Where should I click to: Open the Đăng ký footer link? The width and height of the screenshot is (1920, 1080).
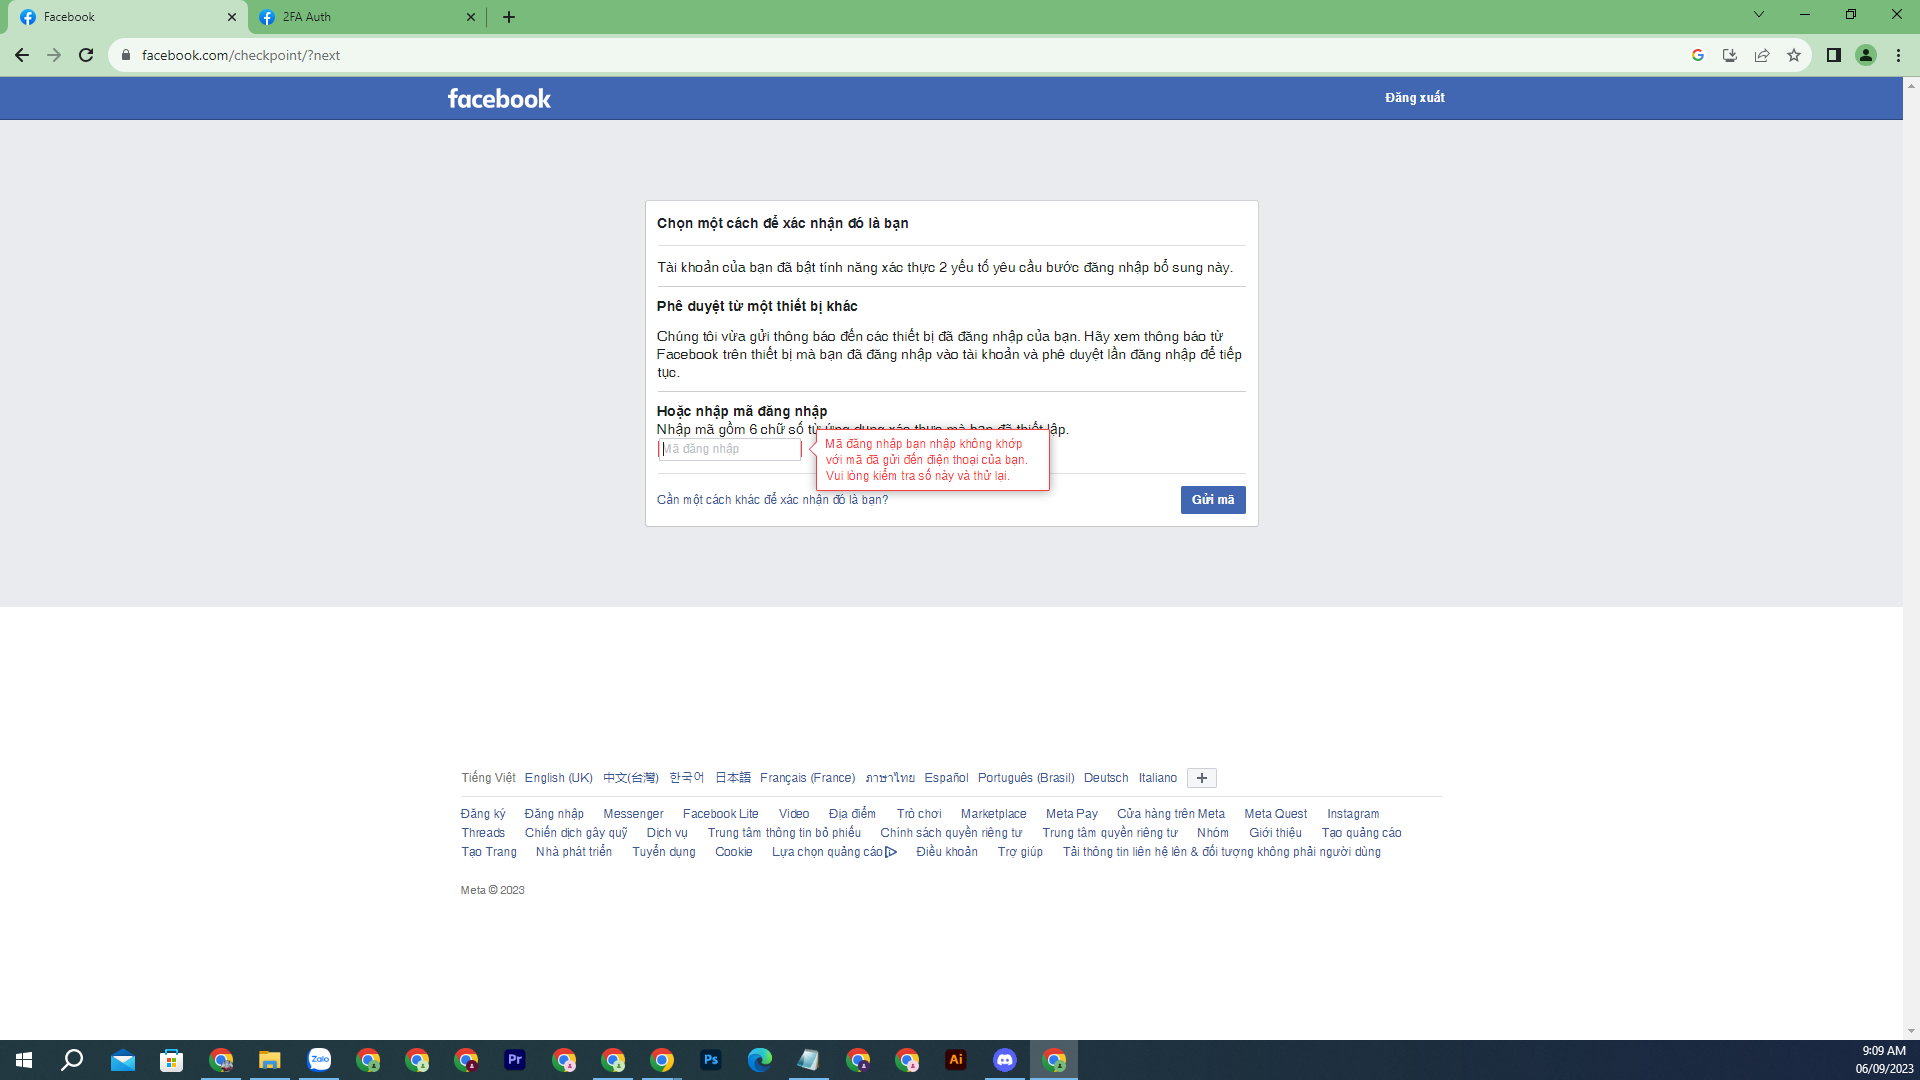click(x=483, y=814)
